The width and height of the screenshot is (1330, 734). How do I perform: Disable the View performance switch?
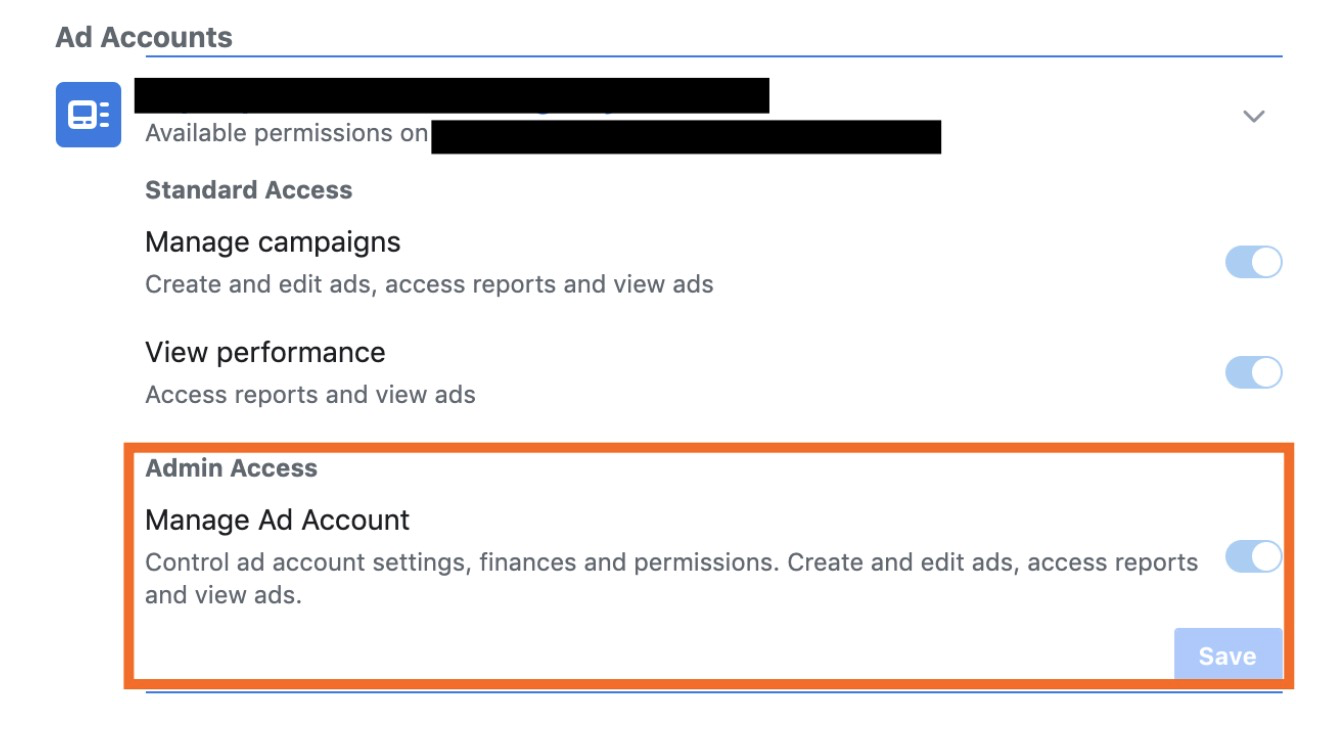pyautogui.click(x=1253, y=372)
